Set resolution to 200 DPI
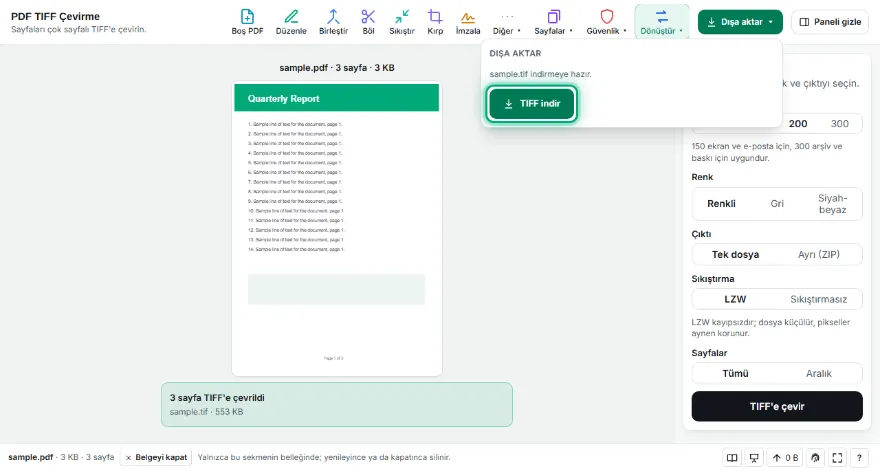 coord(798,124)
